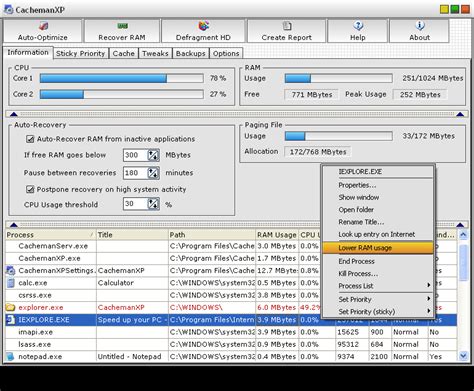474x391 pixels.
Task: Select the imapi.exe process row
Action: [x=231, y=332]
